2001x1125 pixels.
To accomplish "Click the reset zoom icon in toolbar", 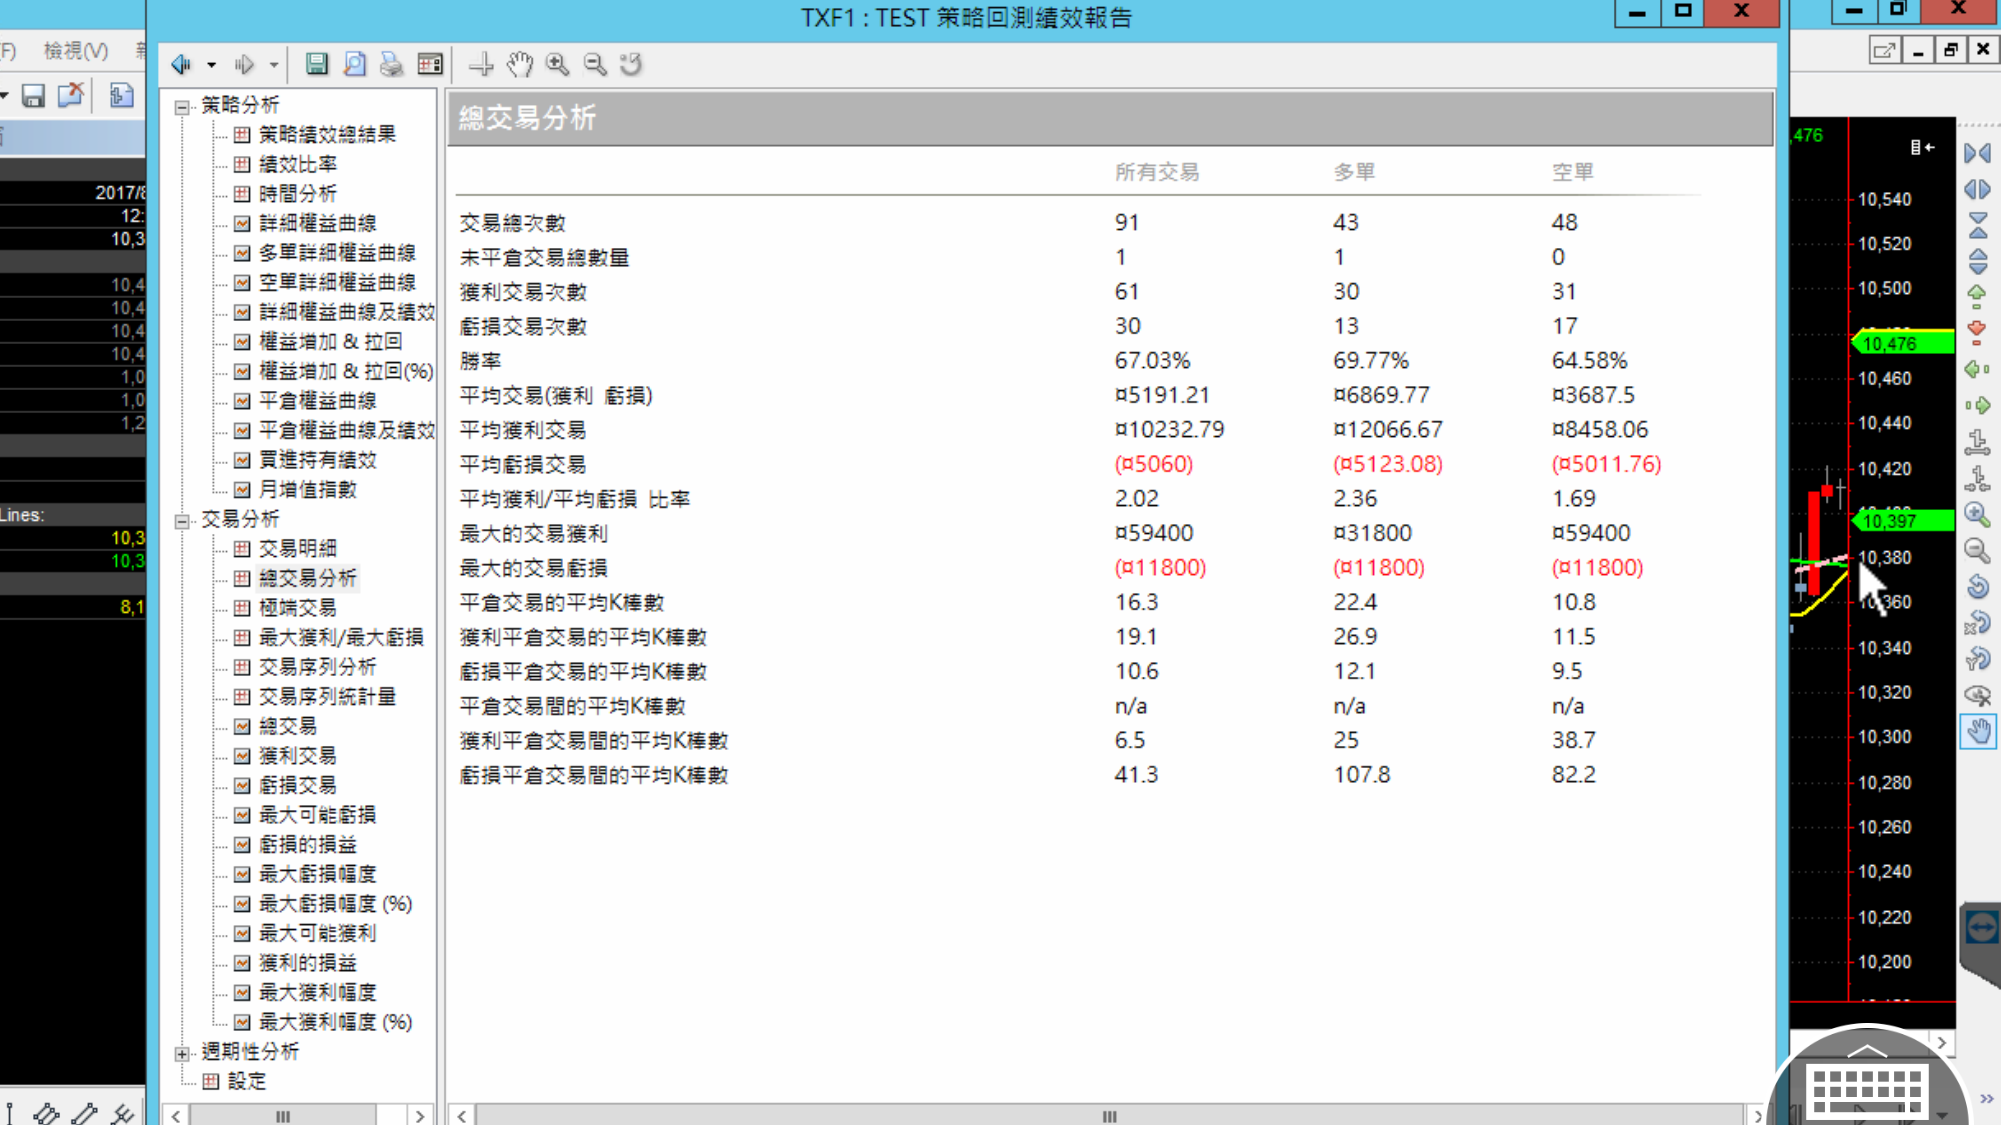I will coord(631,64).
